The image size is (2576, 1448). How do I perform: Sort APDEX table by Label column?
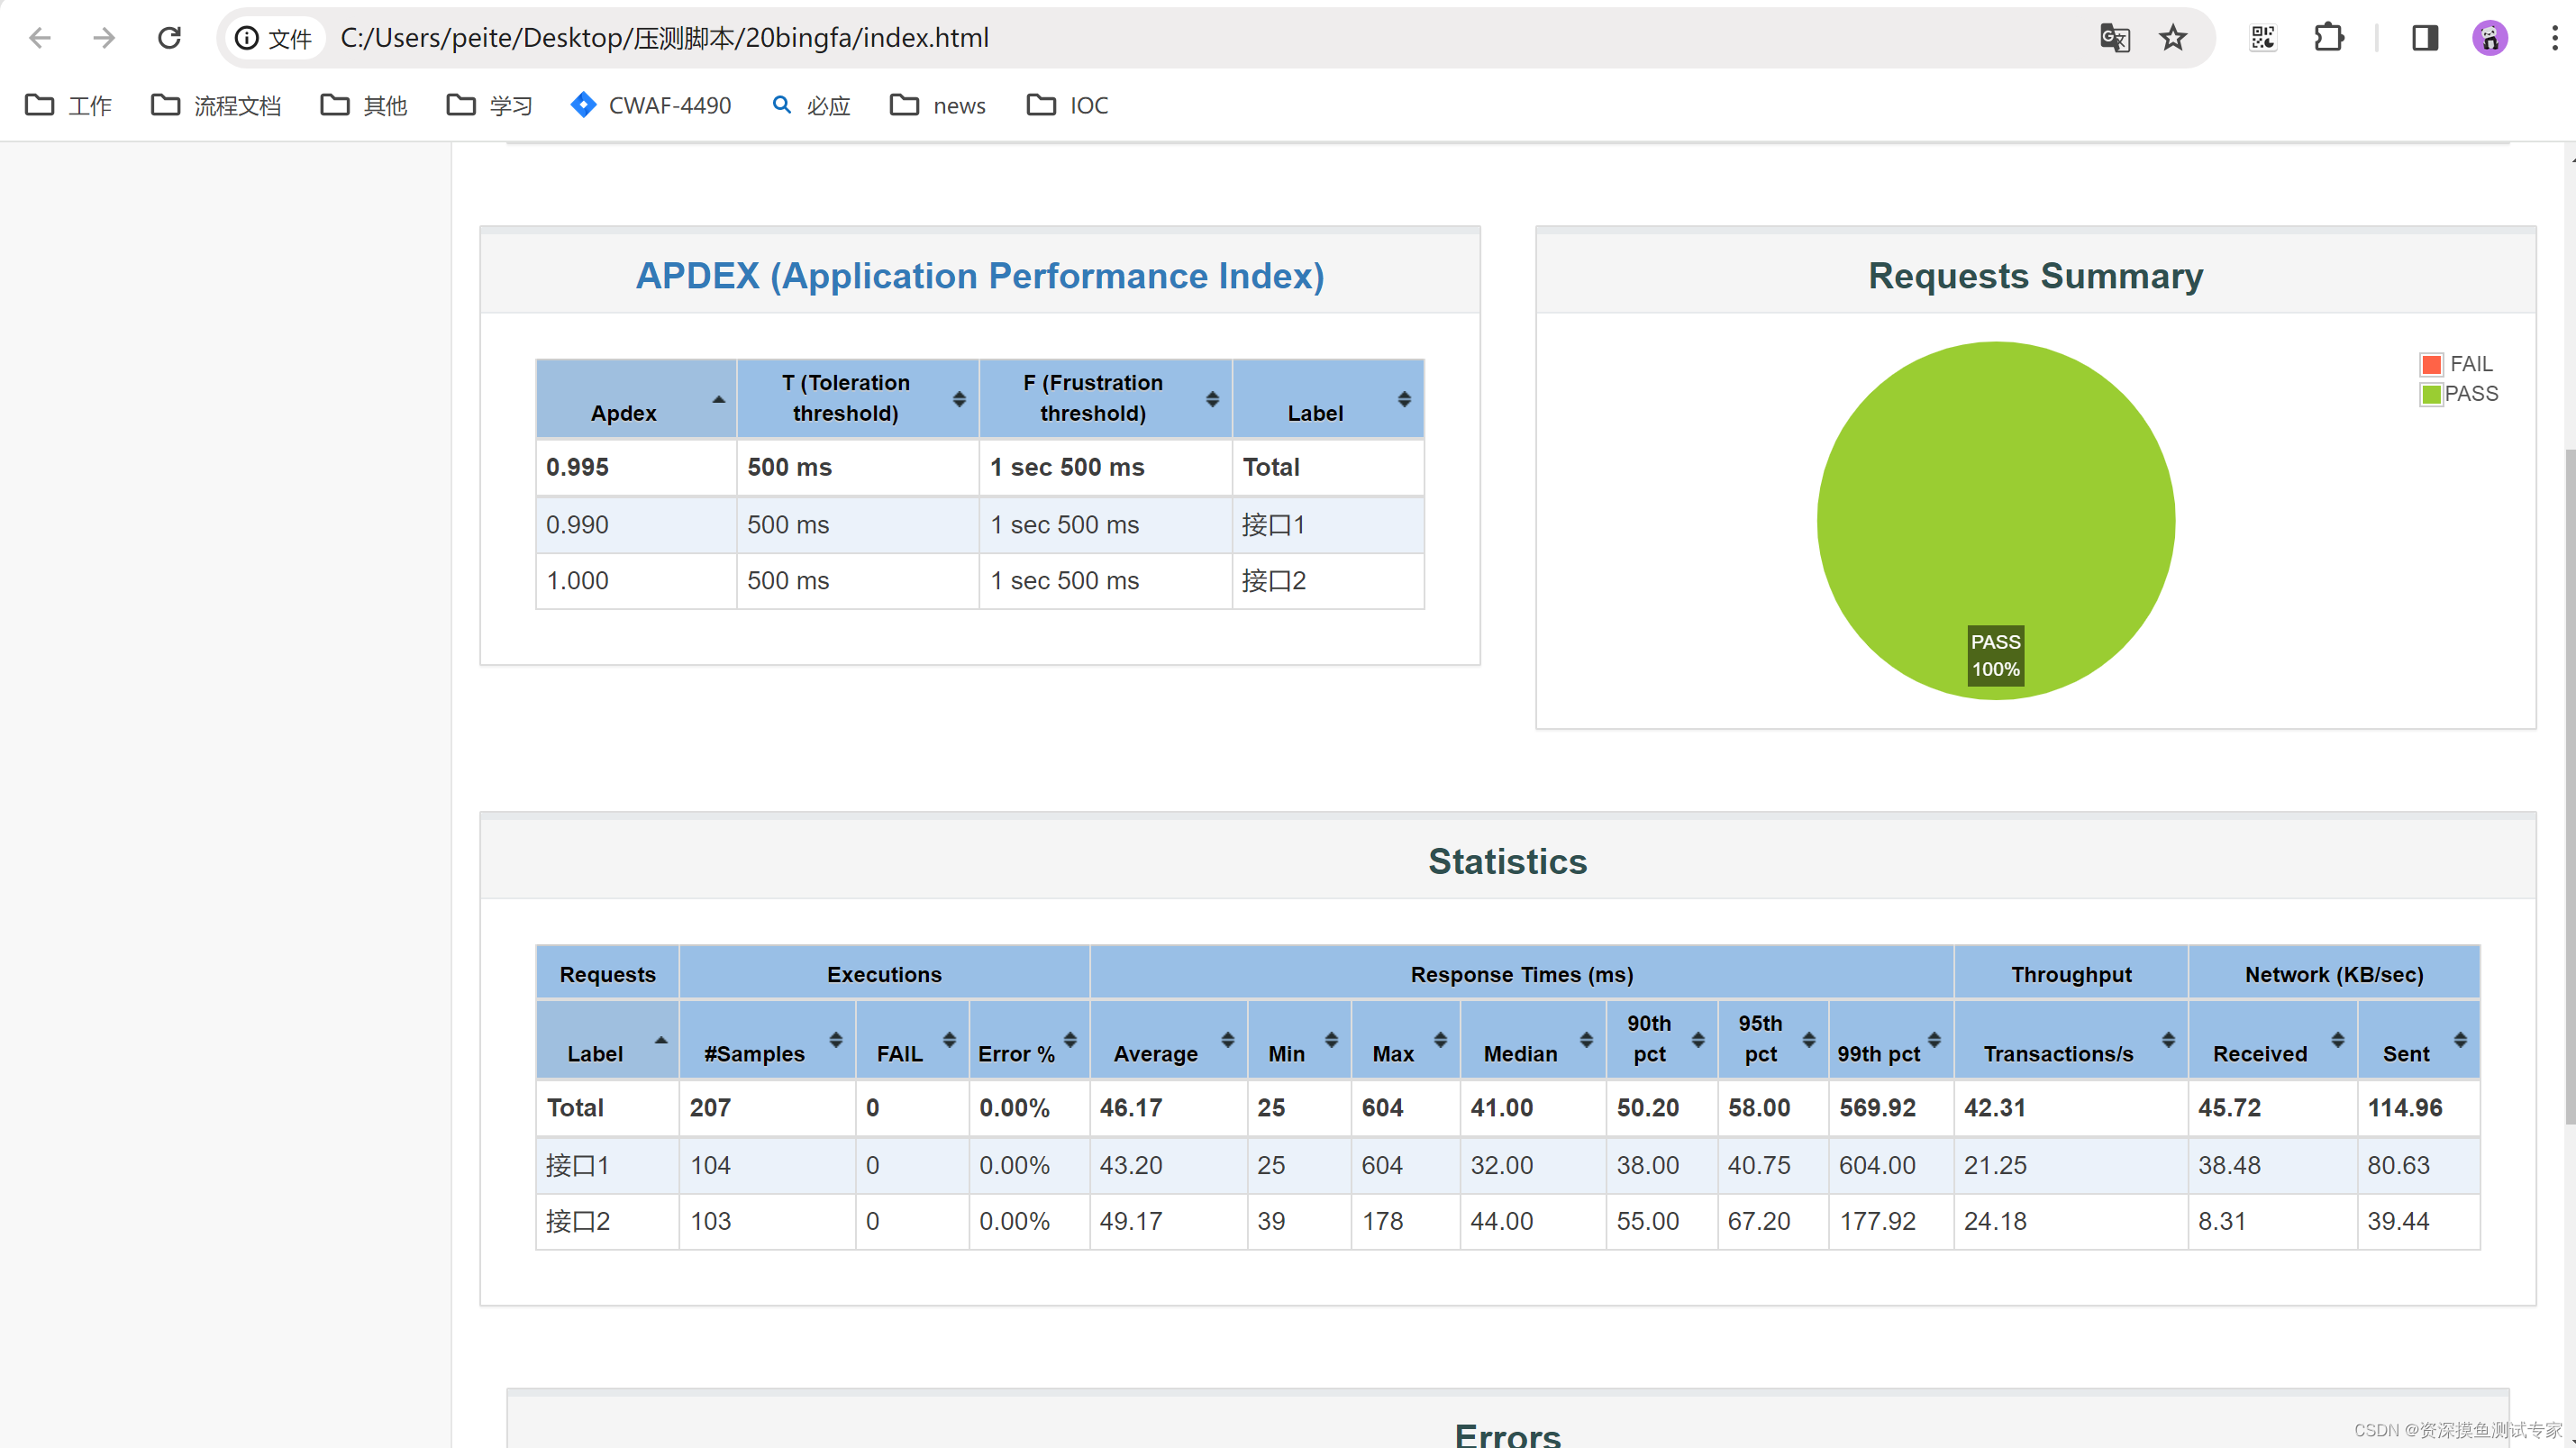pos(1328,398)
